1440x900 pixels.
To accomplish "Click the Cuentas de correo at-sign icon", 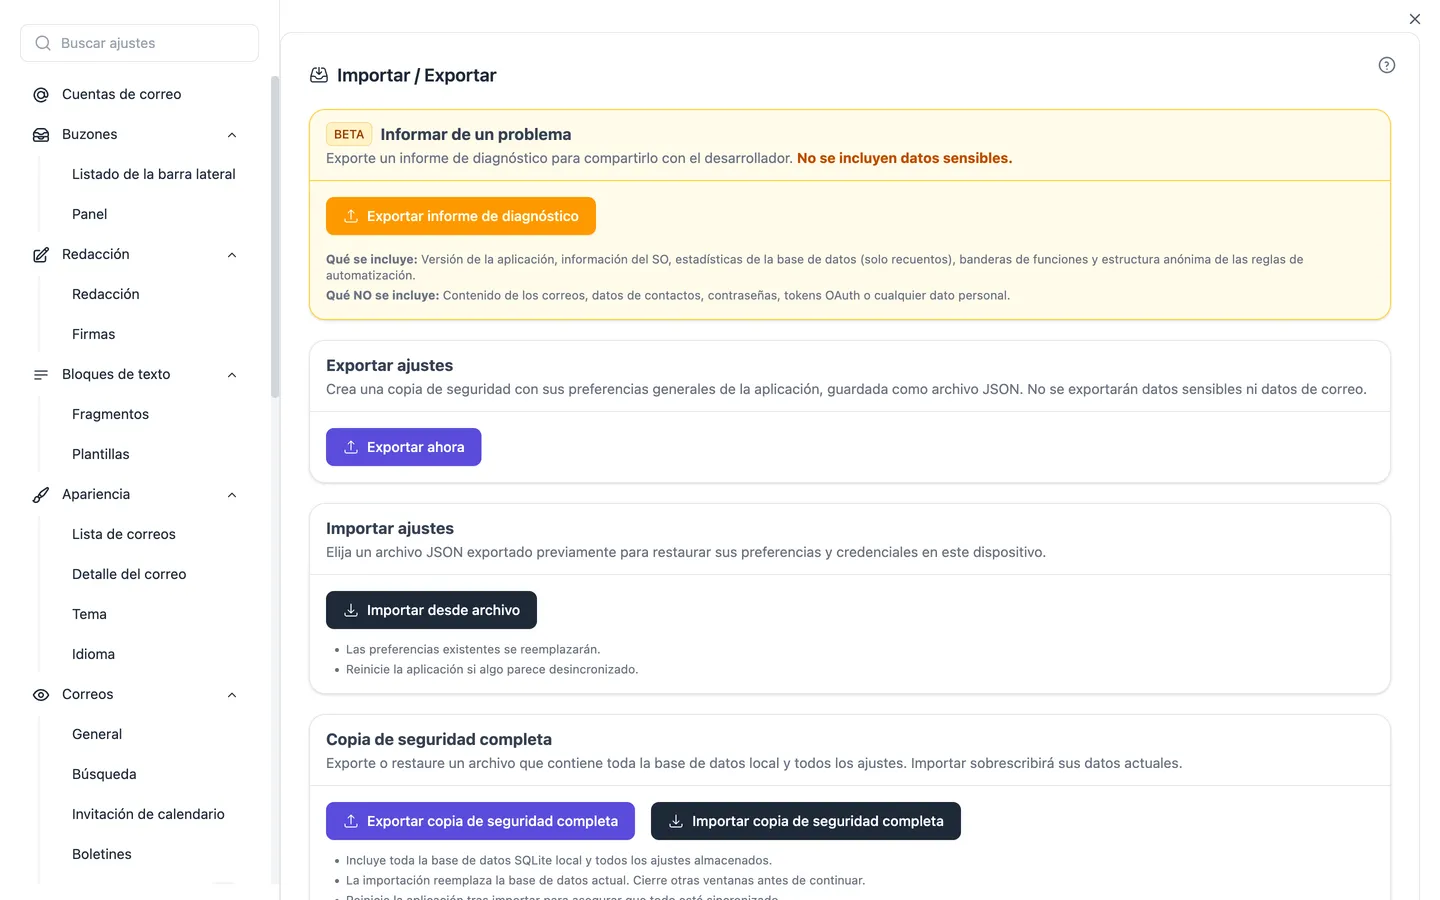I will 41,95.
